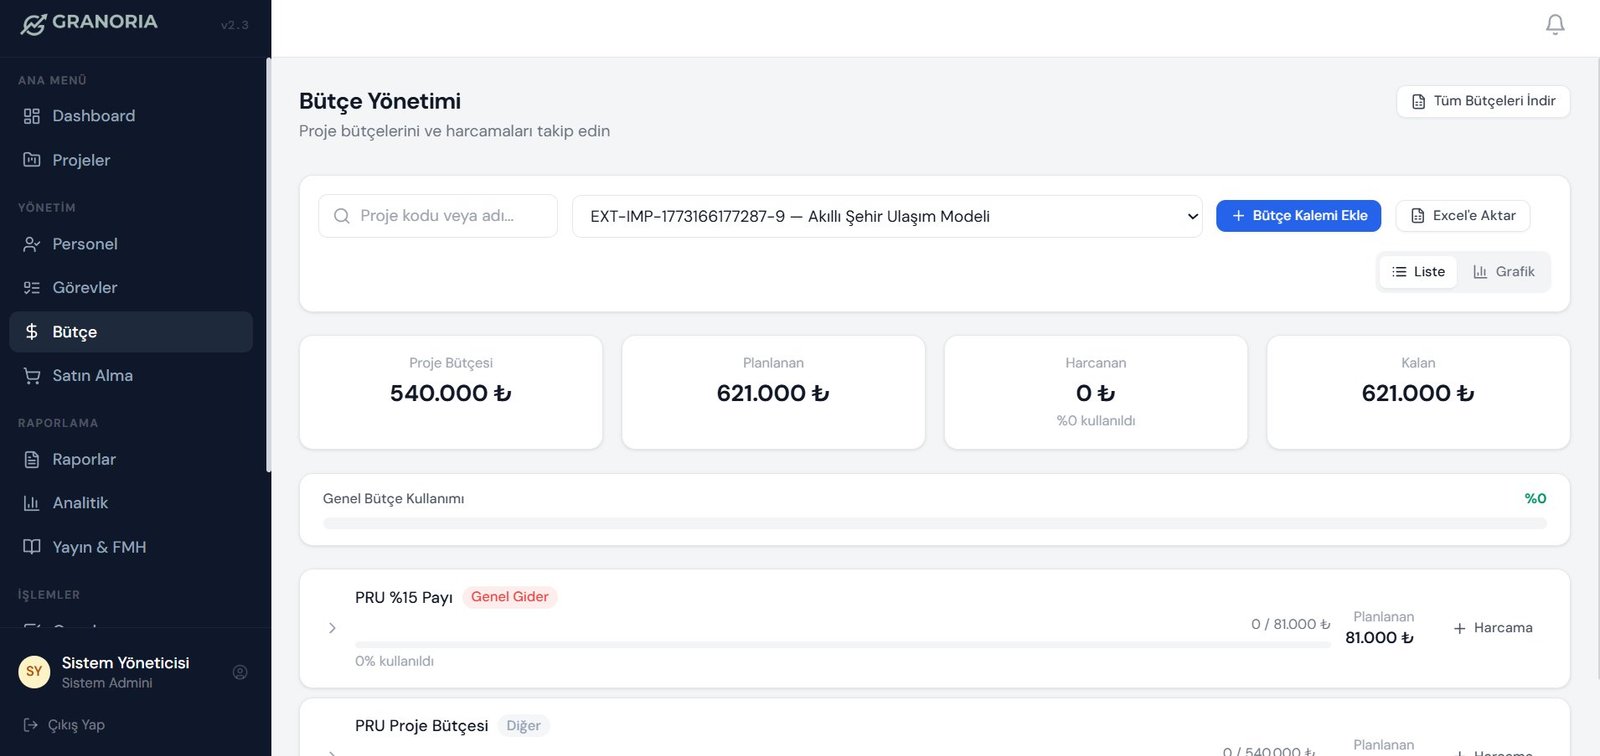The width and height of the screenshot is (1600, 756).
Task: Open the Görevler menu item
Action: 84,288
